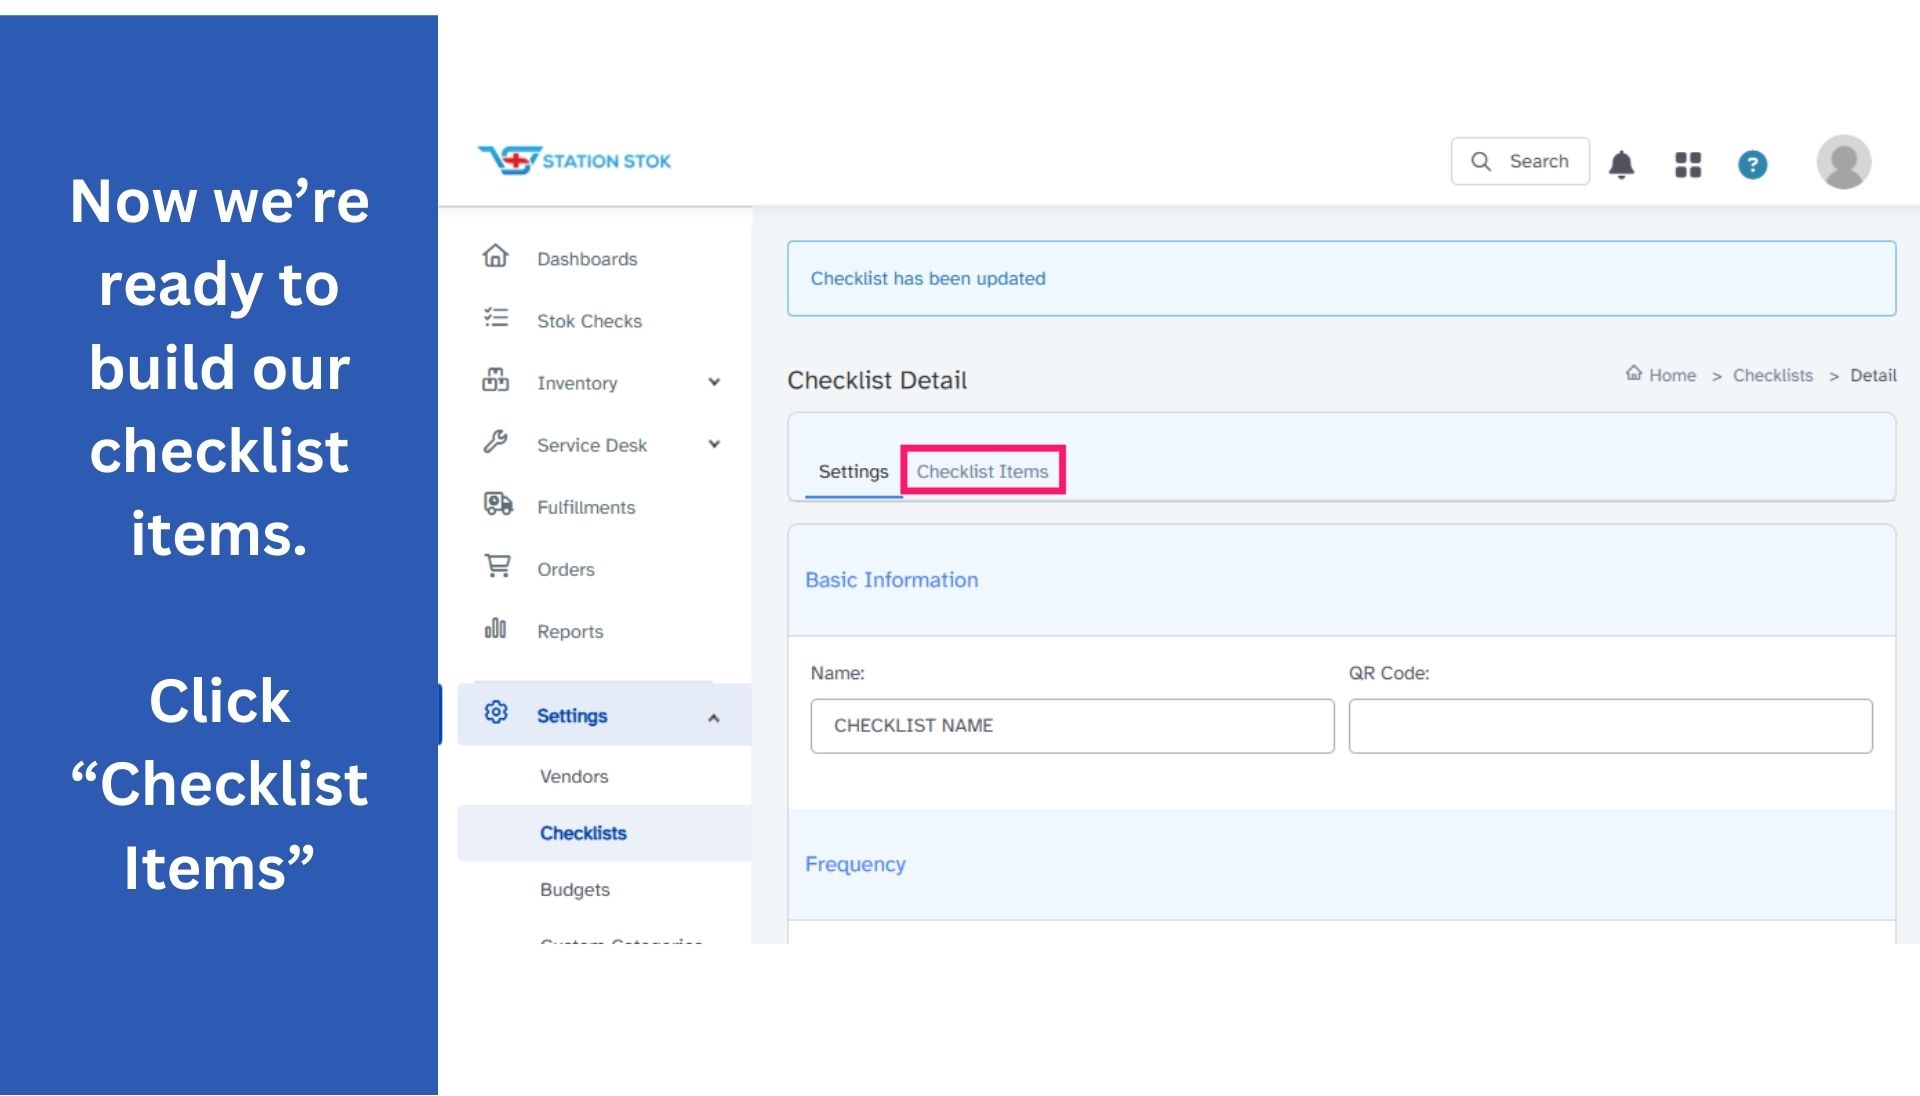Open Vendors under Settings
Viewport: 1920px width, 1096px height.
(x=574, y=776)
